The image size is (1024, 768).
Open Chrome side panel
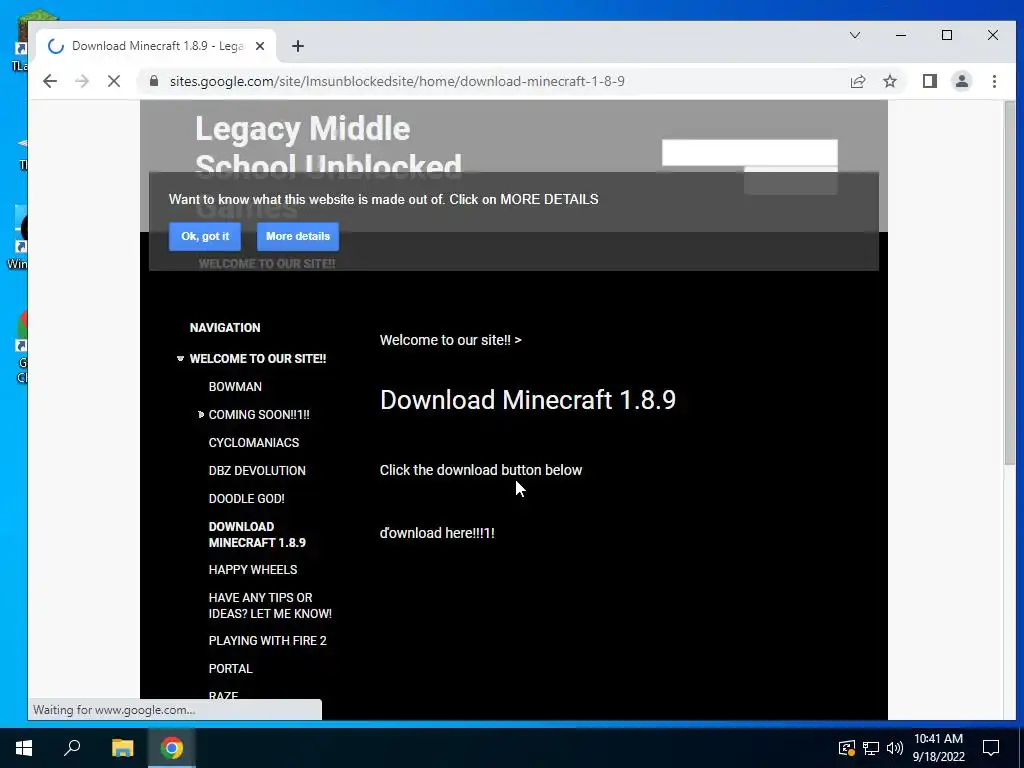click(x=929, y=81)
